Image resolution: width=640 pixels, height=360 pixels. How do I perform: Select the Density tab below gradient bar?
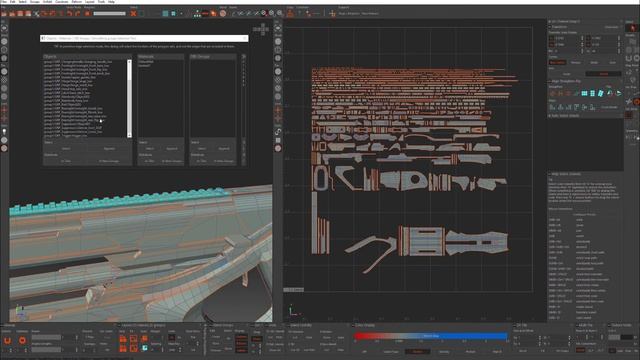click(444, 351)
